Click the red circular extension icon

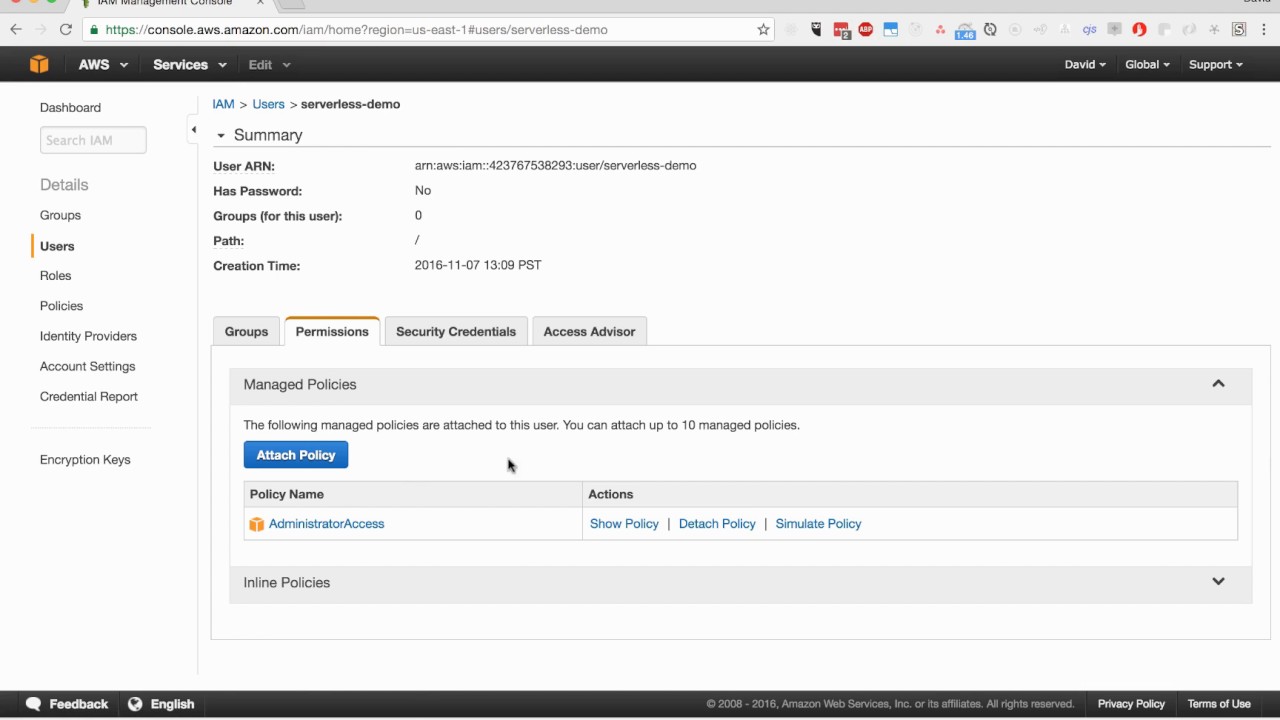(1139, 30)
